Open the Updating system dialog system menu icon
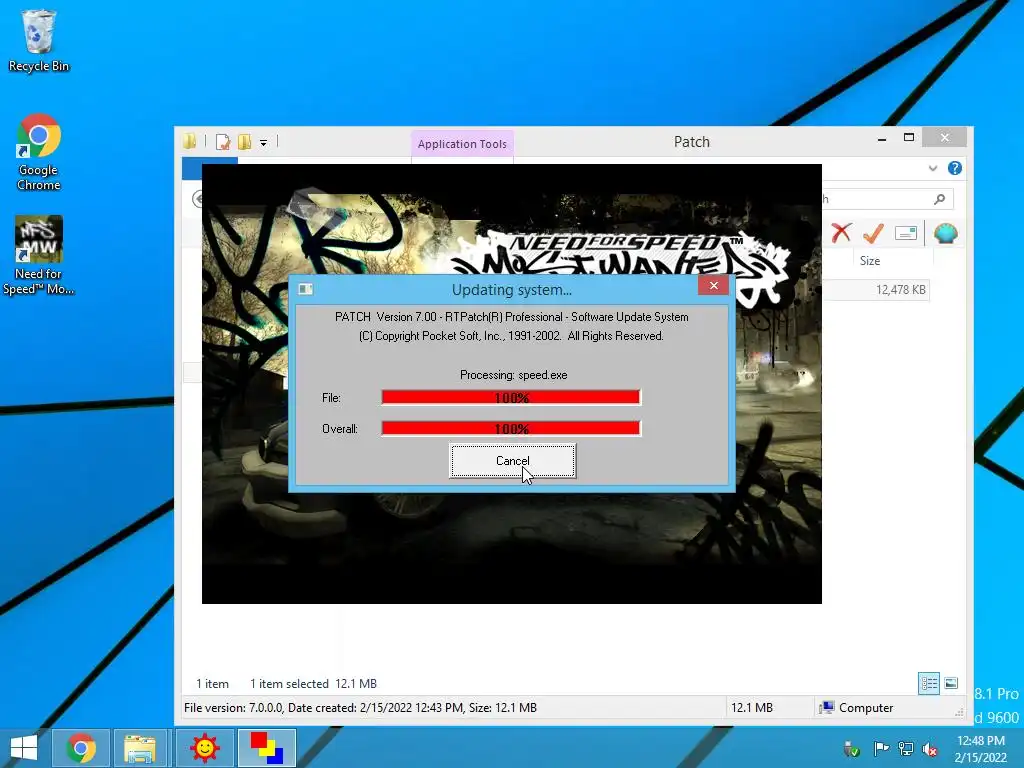 (306, 289)
